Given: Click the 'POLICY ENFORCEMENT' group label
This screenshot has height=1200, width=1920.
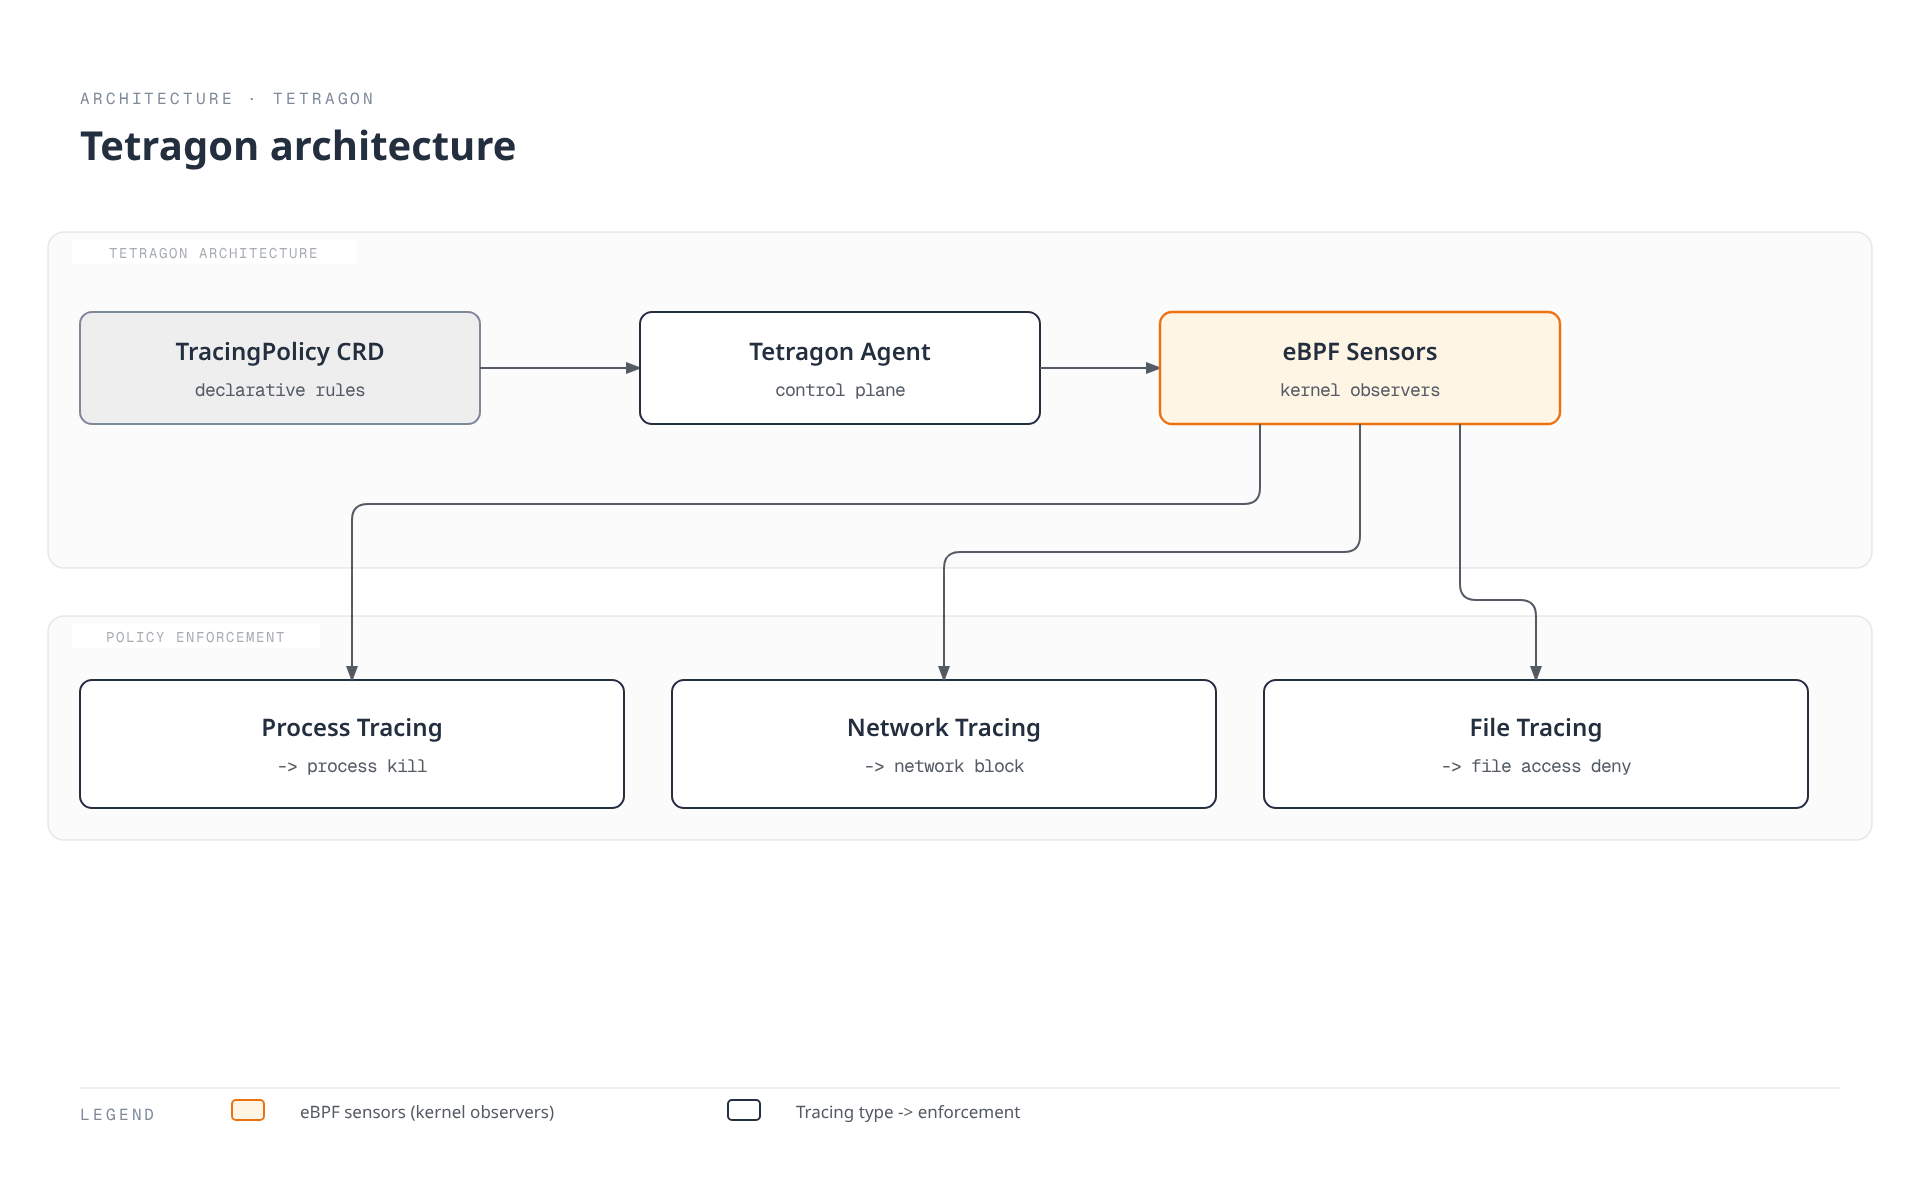Looking at the screenshot, I should (x=196, y=637).
